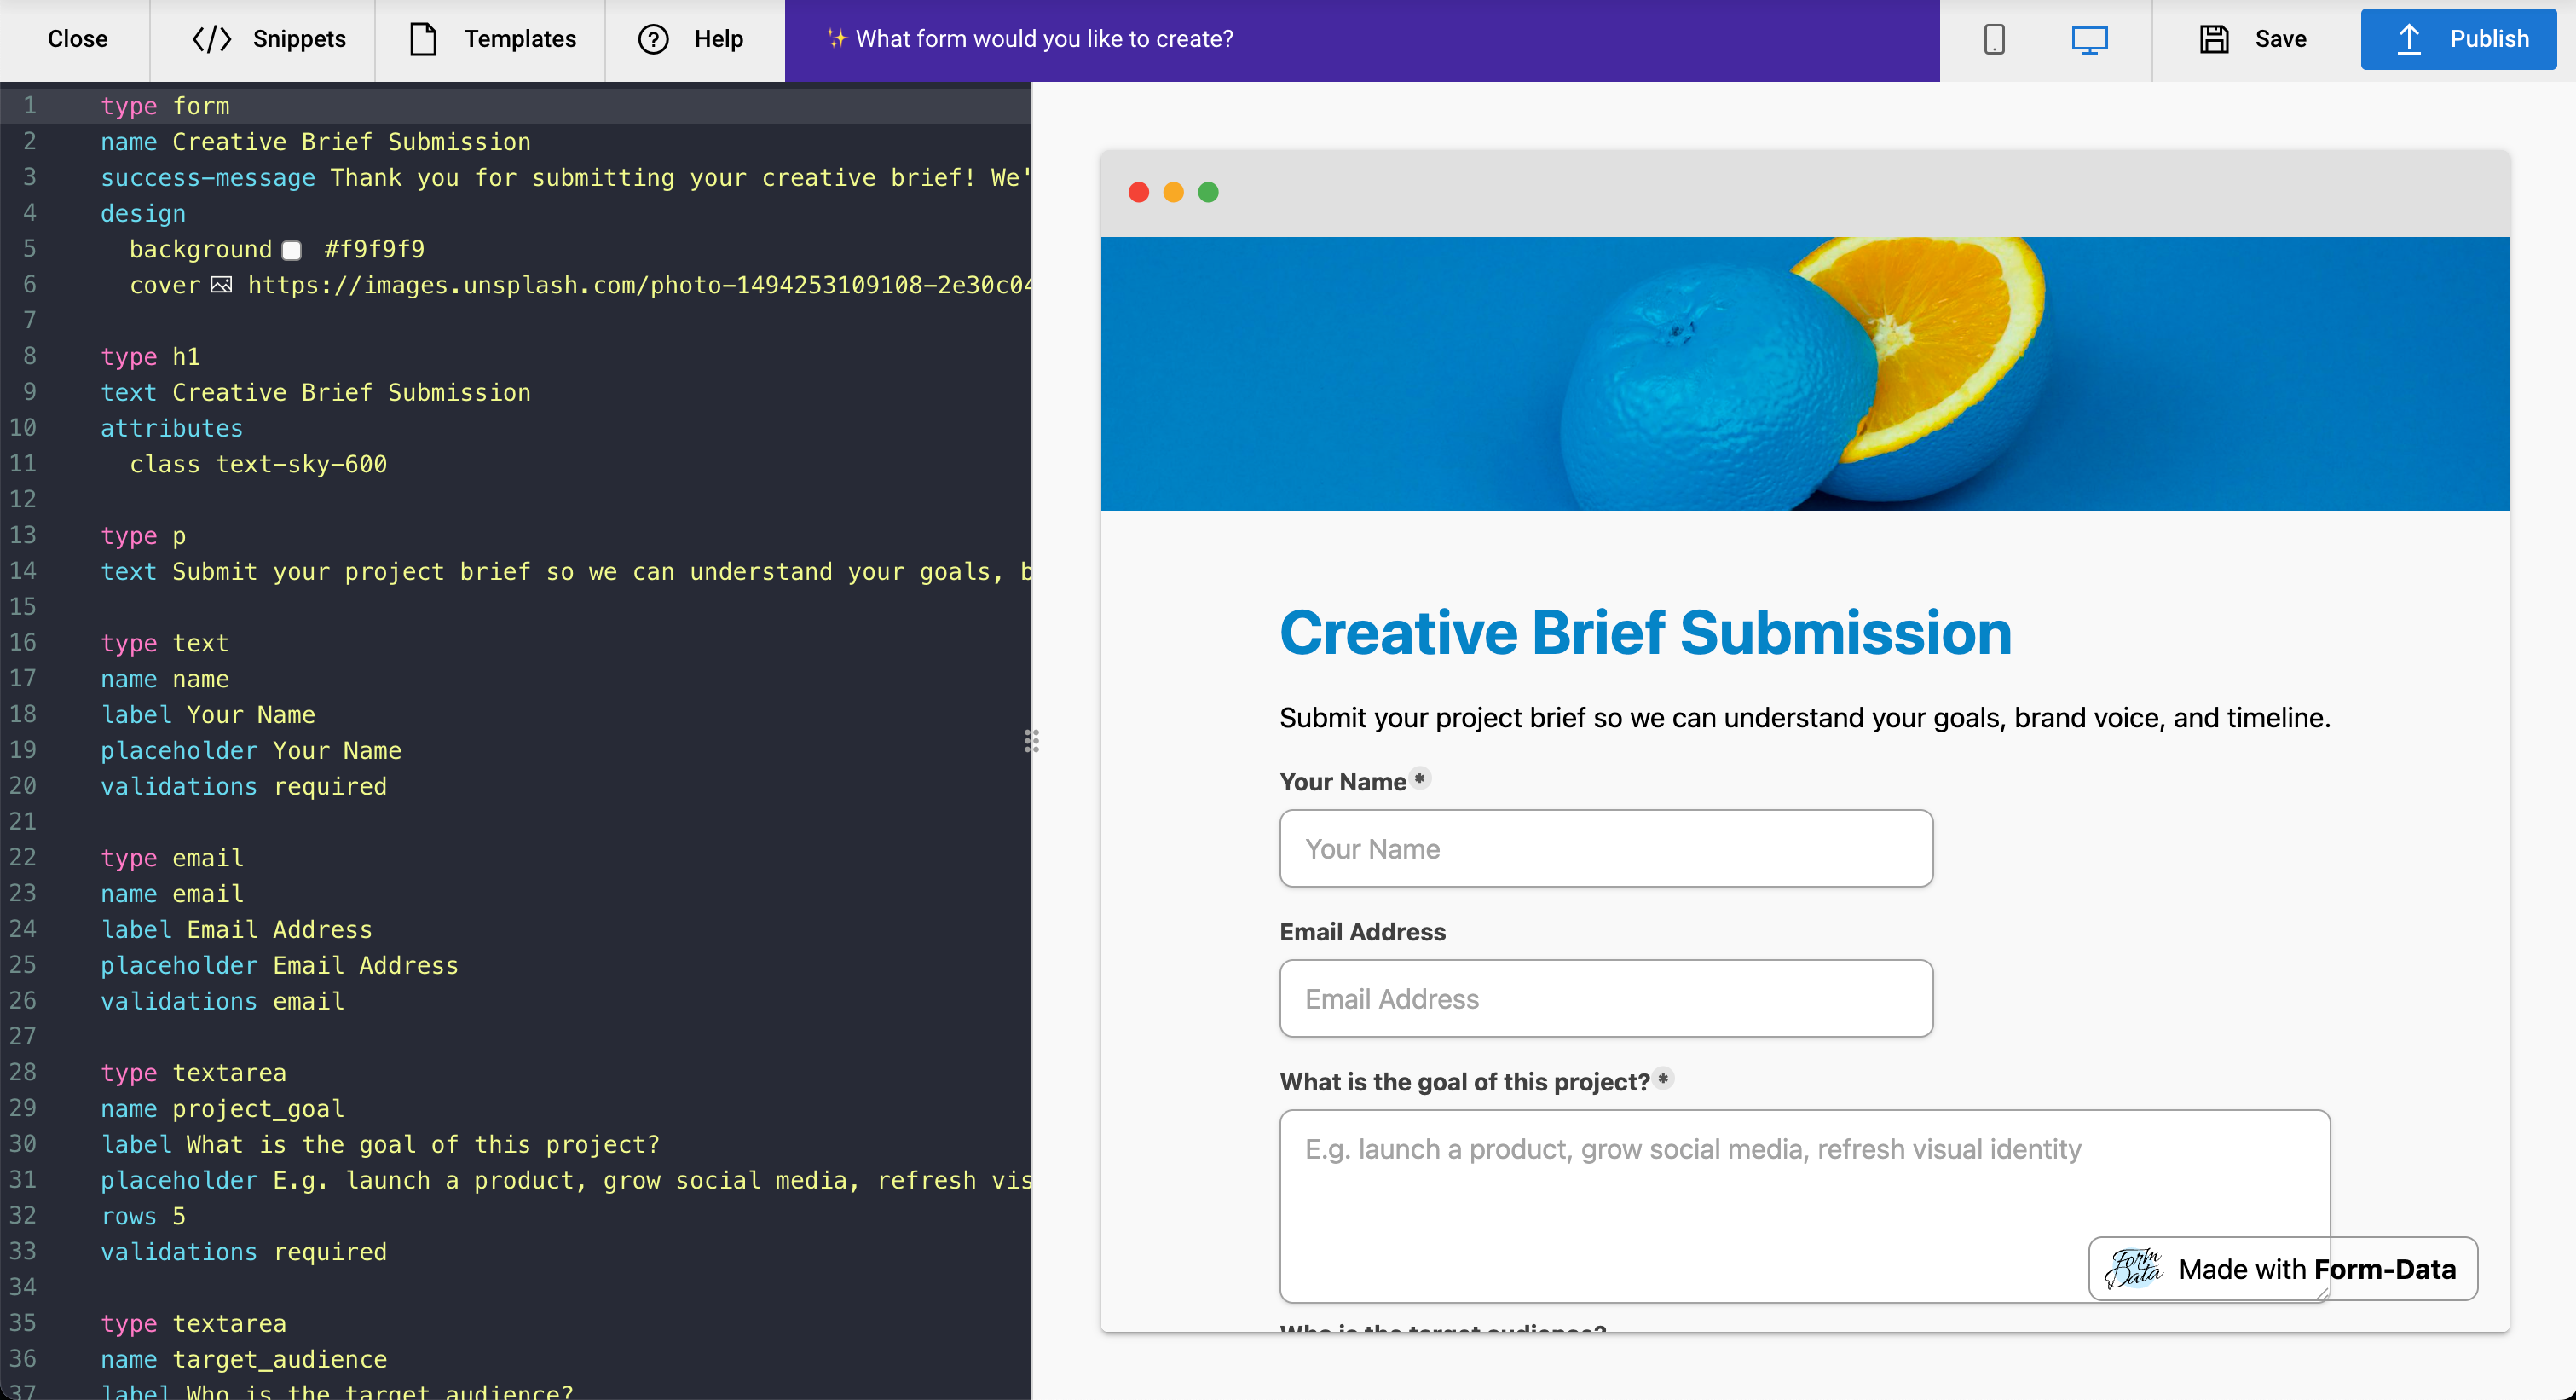Click the sparkle icon in the AI prompt bar
This screenshot has width=2576, height=1400.
[x=836, y=39]
